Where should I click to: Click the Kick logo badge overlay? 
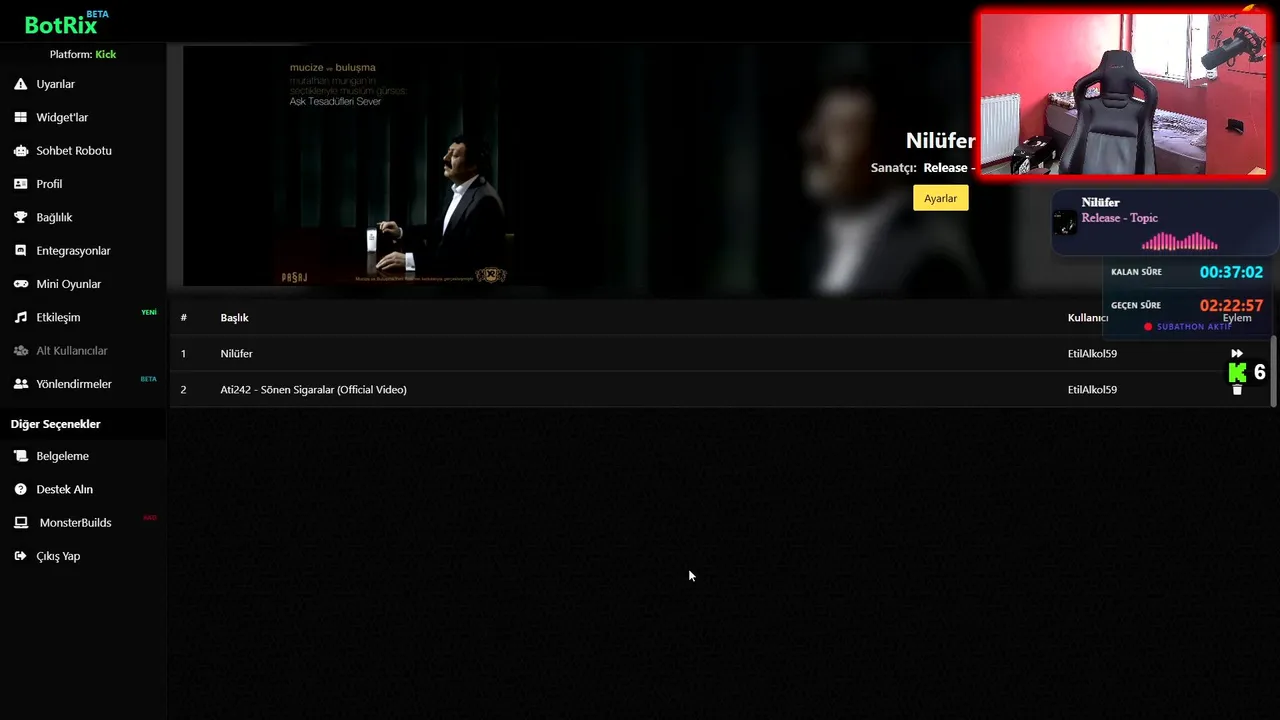tap(1238, 373)
